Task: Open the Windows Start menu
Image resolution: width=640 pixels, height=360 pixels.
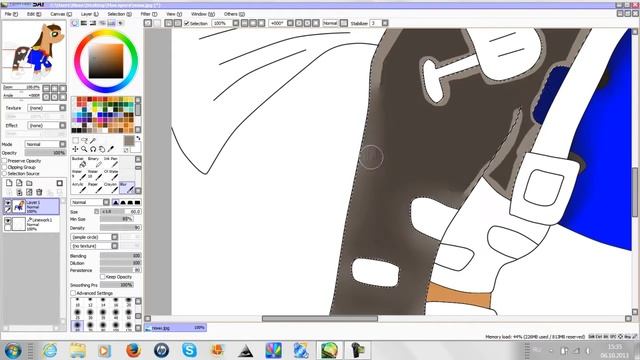Action: [13, 350]
